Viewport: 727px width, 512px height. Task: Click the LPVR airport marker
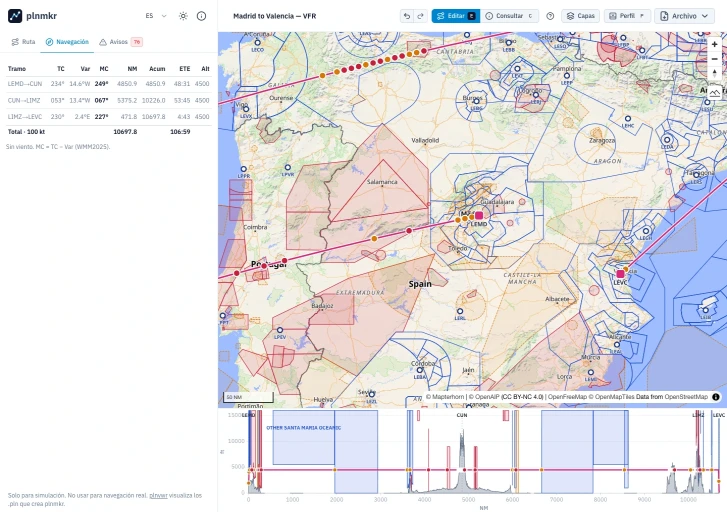pyautogui.click(x=287, y=167)
